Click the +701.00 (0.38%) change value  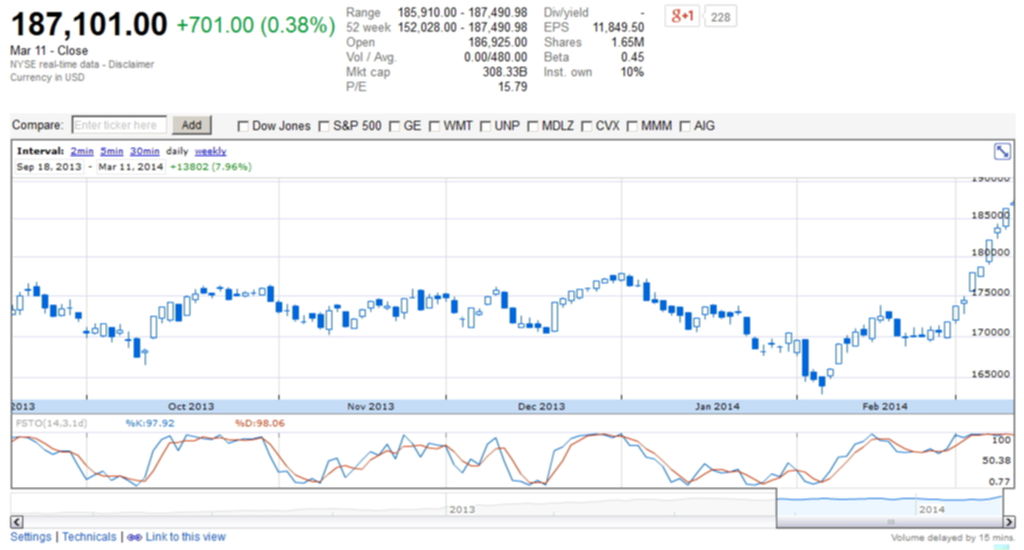256,25
